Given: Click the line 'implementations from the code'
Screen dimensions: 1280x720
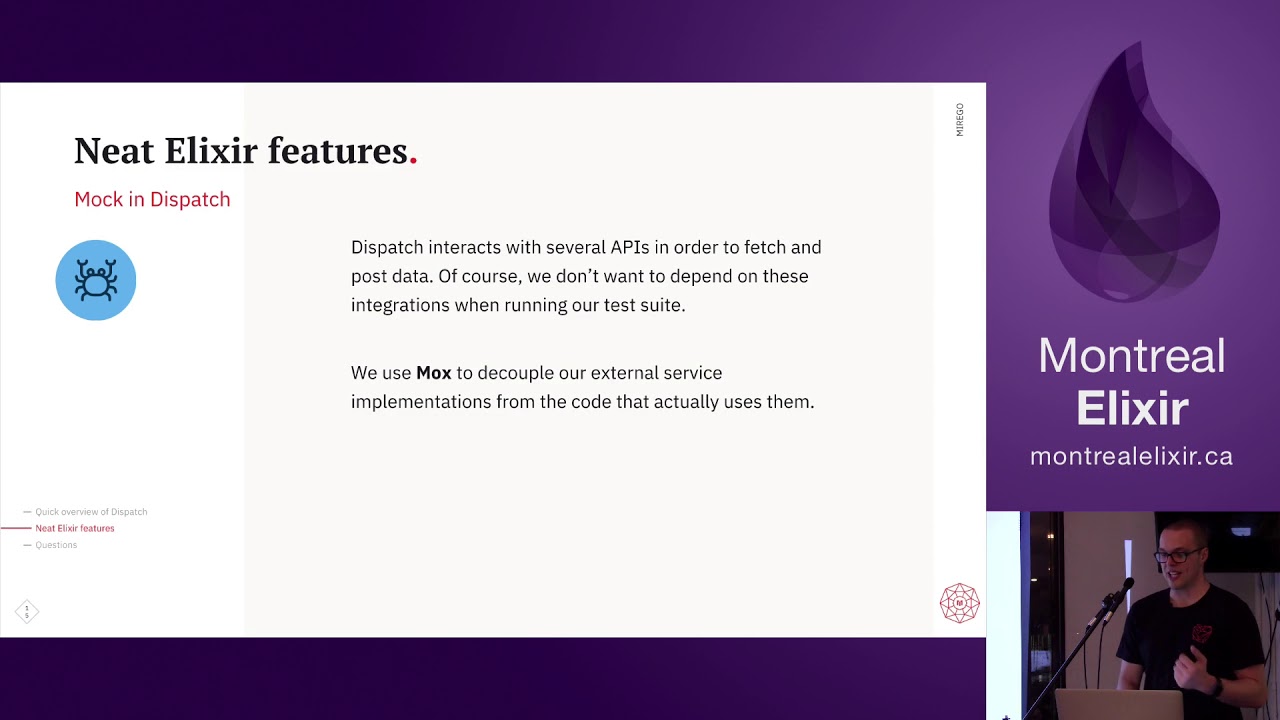Looking at the screenshot, I should [583, 401].
